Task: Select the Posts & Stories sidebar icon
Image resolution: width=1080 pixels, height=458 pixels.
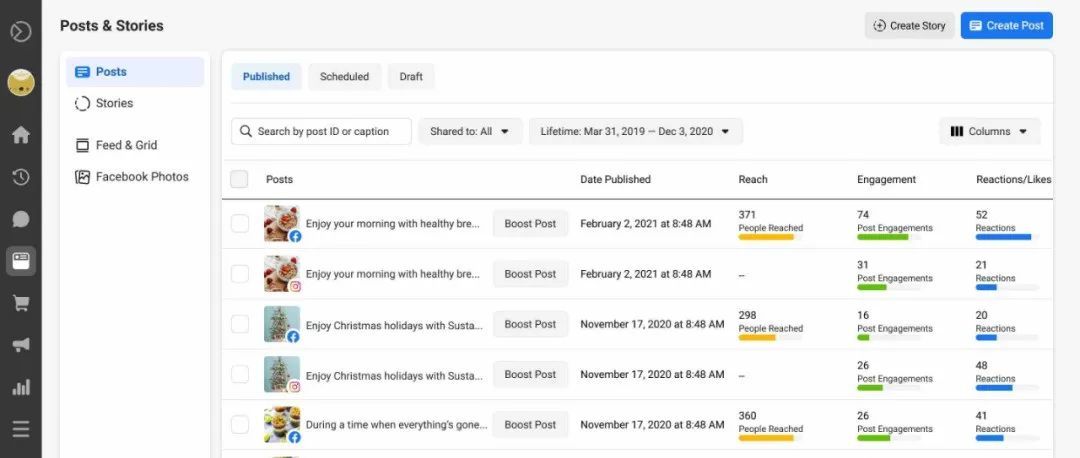Action: (x=21, y=261)
